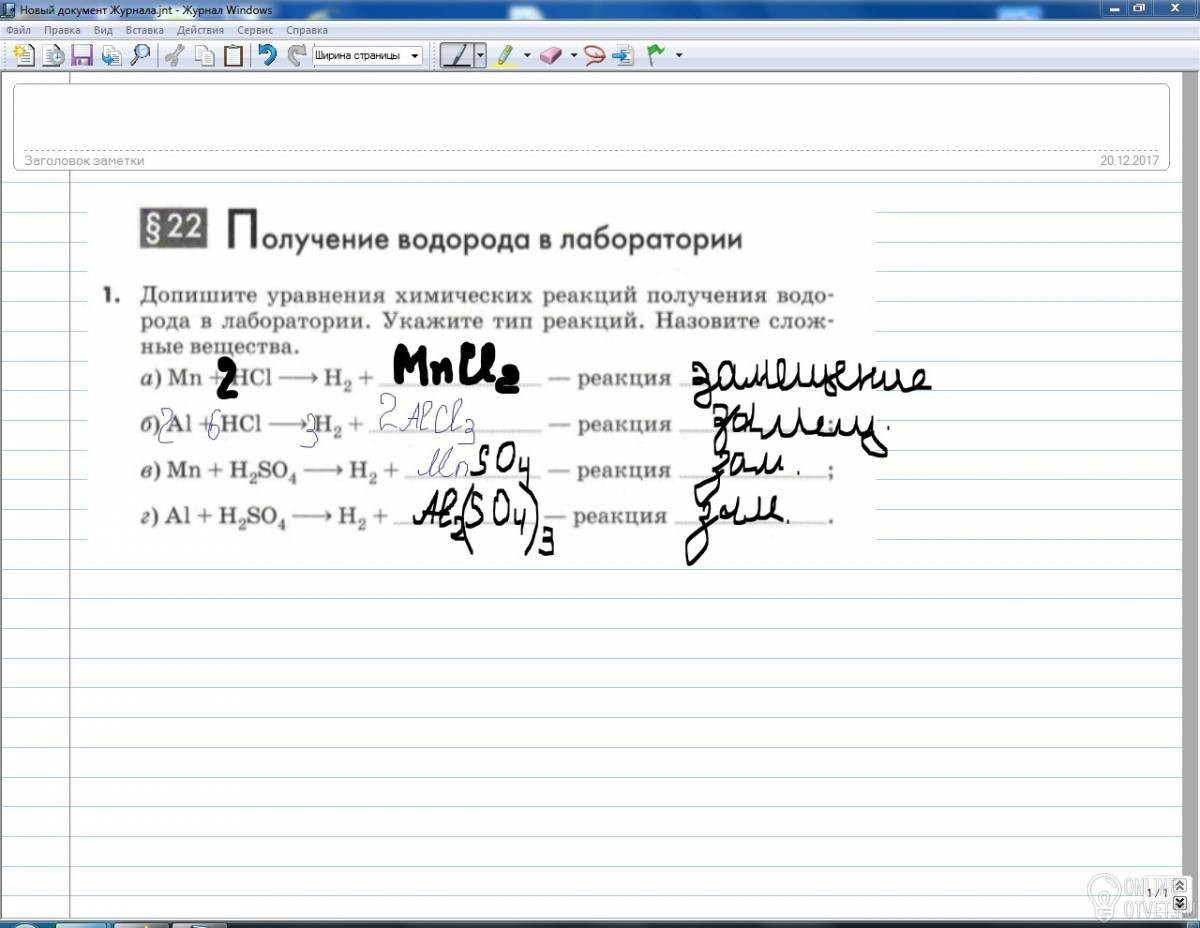Viewport: 1200px width, 928px height.
Task: Open the Сервис menu
Action: (255, 30)
